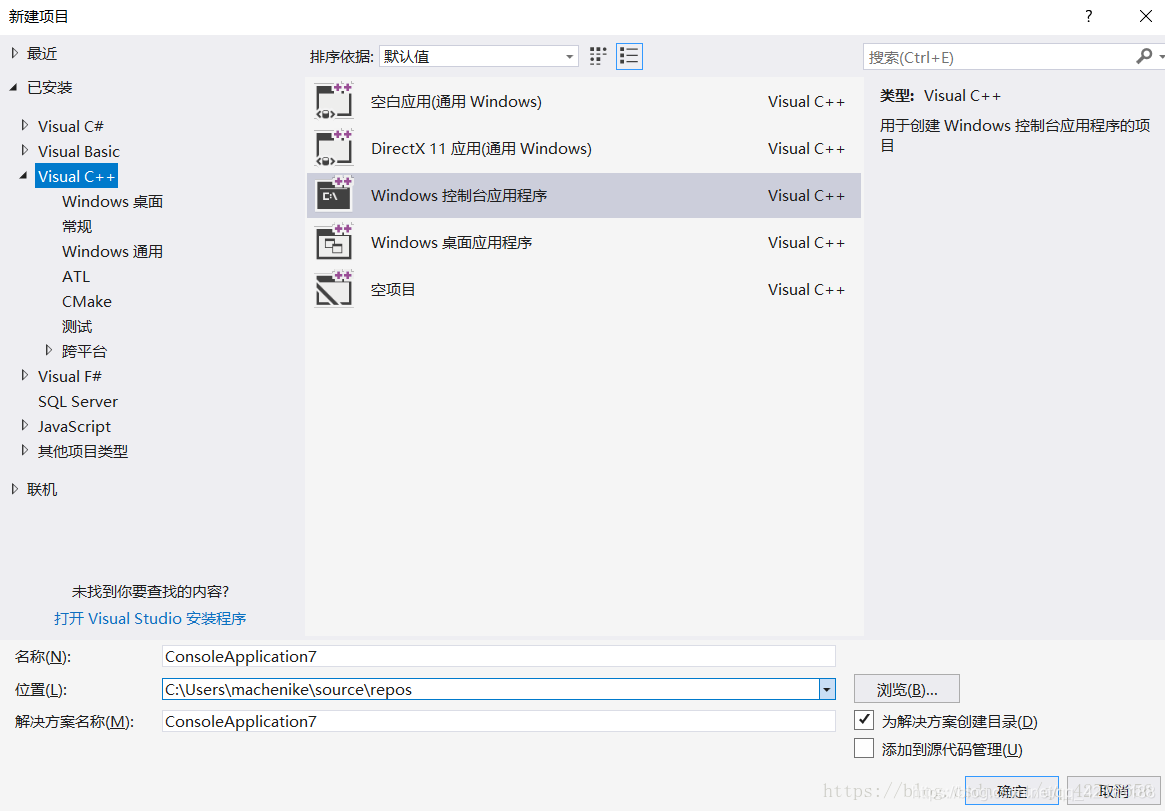Select Visual C++ tree item

click(x=77, y=176)
